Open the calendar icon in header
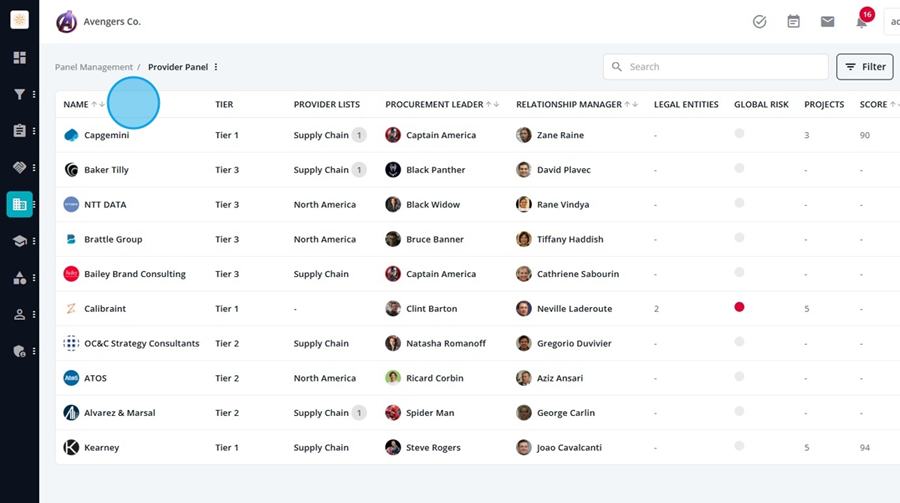The image size is (900, 503). point(793,22)
